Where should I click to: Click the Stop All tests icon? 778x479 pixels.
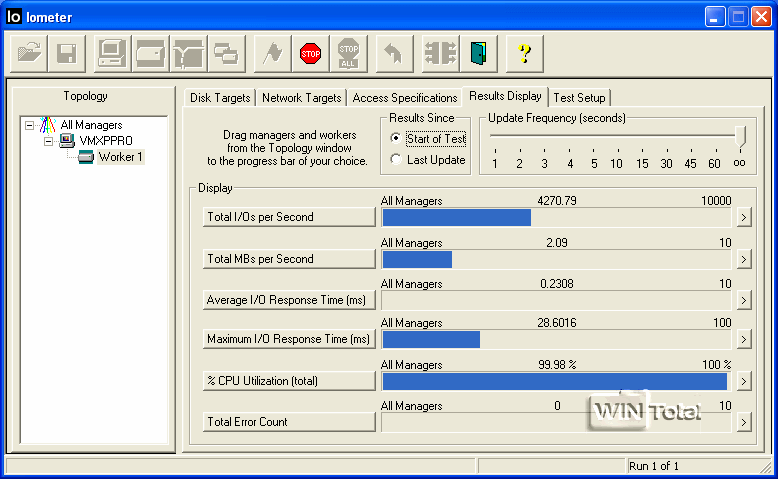(x=349, y=53)
